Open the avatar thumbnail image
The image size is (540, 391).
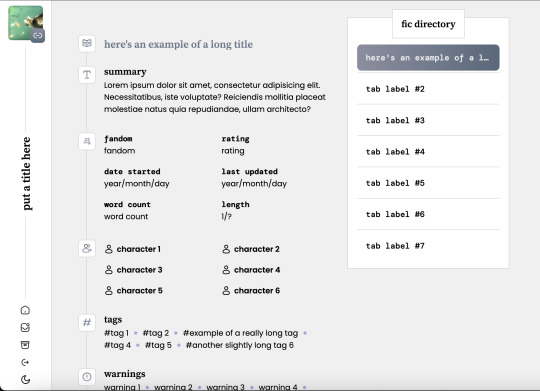[25, 23]
